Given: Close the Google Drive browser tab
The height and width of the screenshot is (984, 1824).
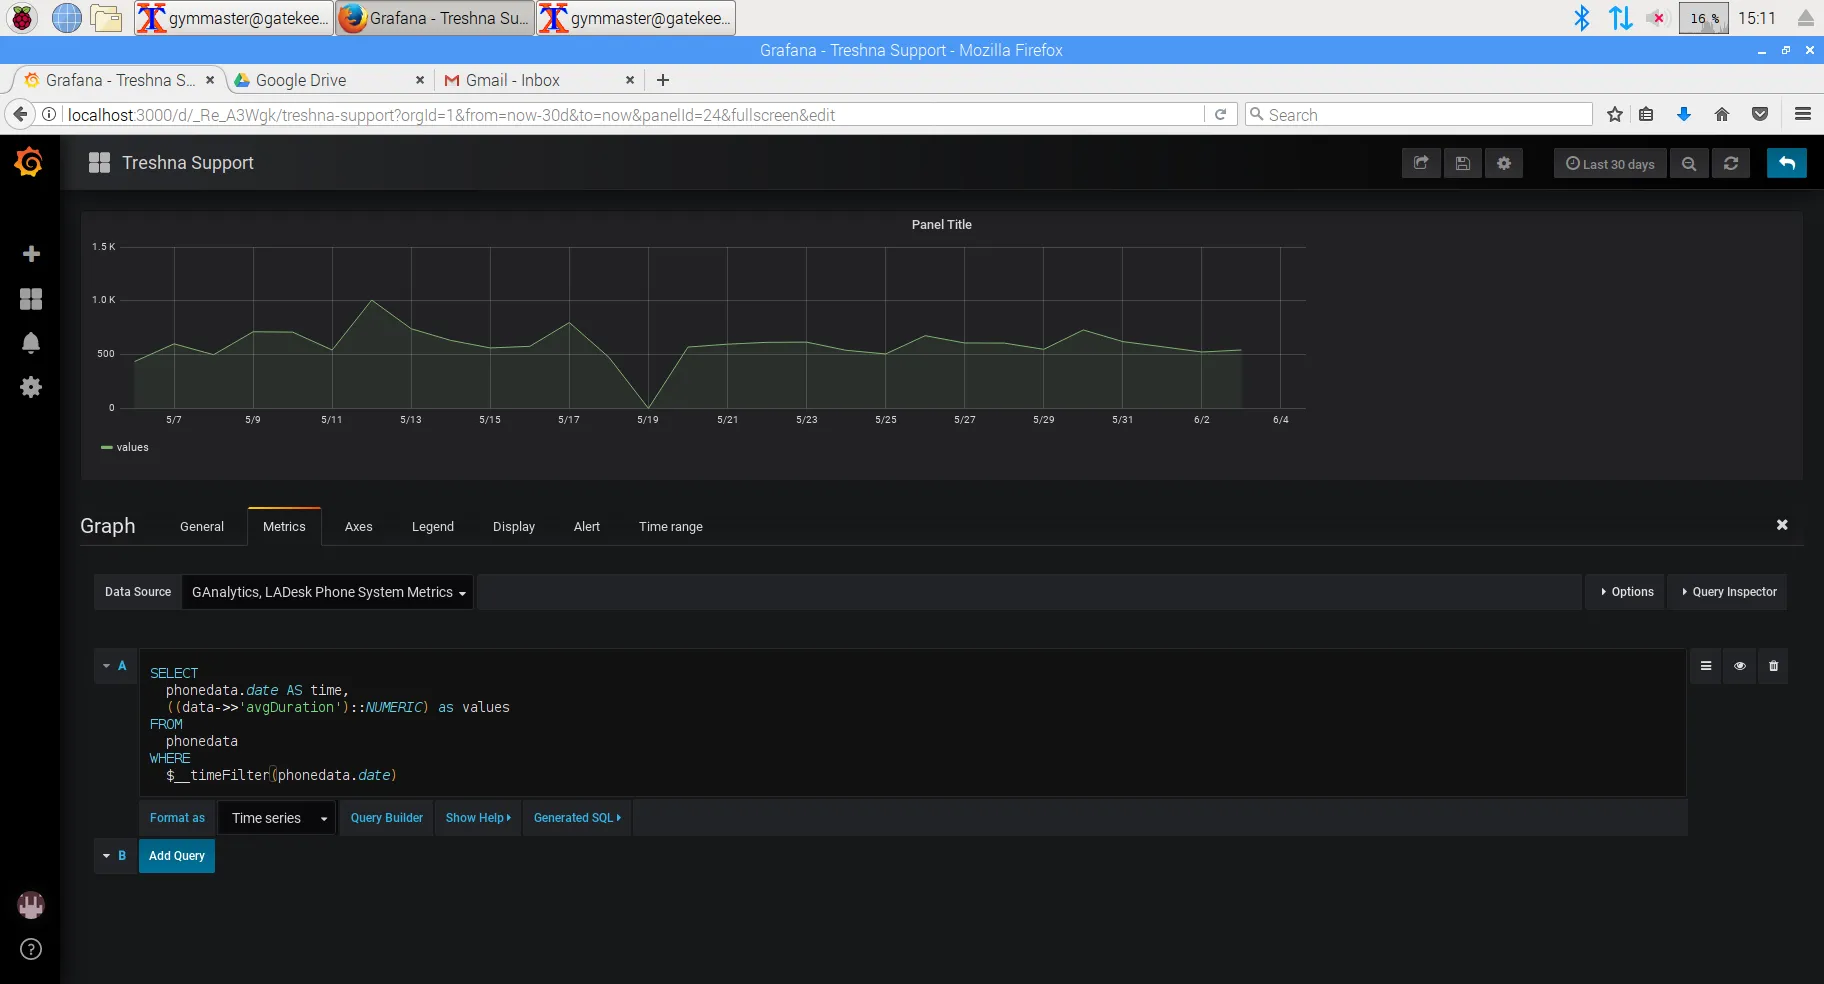Looking at the screenshot, I should point(420,80).
